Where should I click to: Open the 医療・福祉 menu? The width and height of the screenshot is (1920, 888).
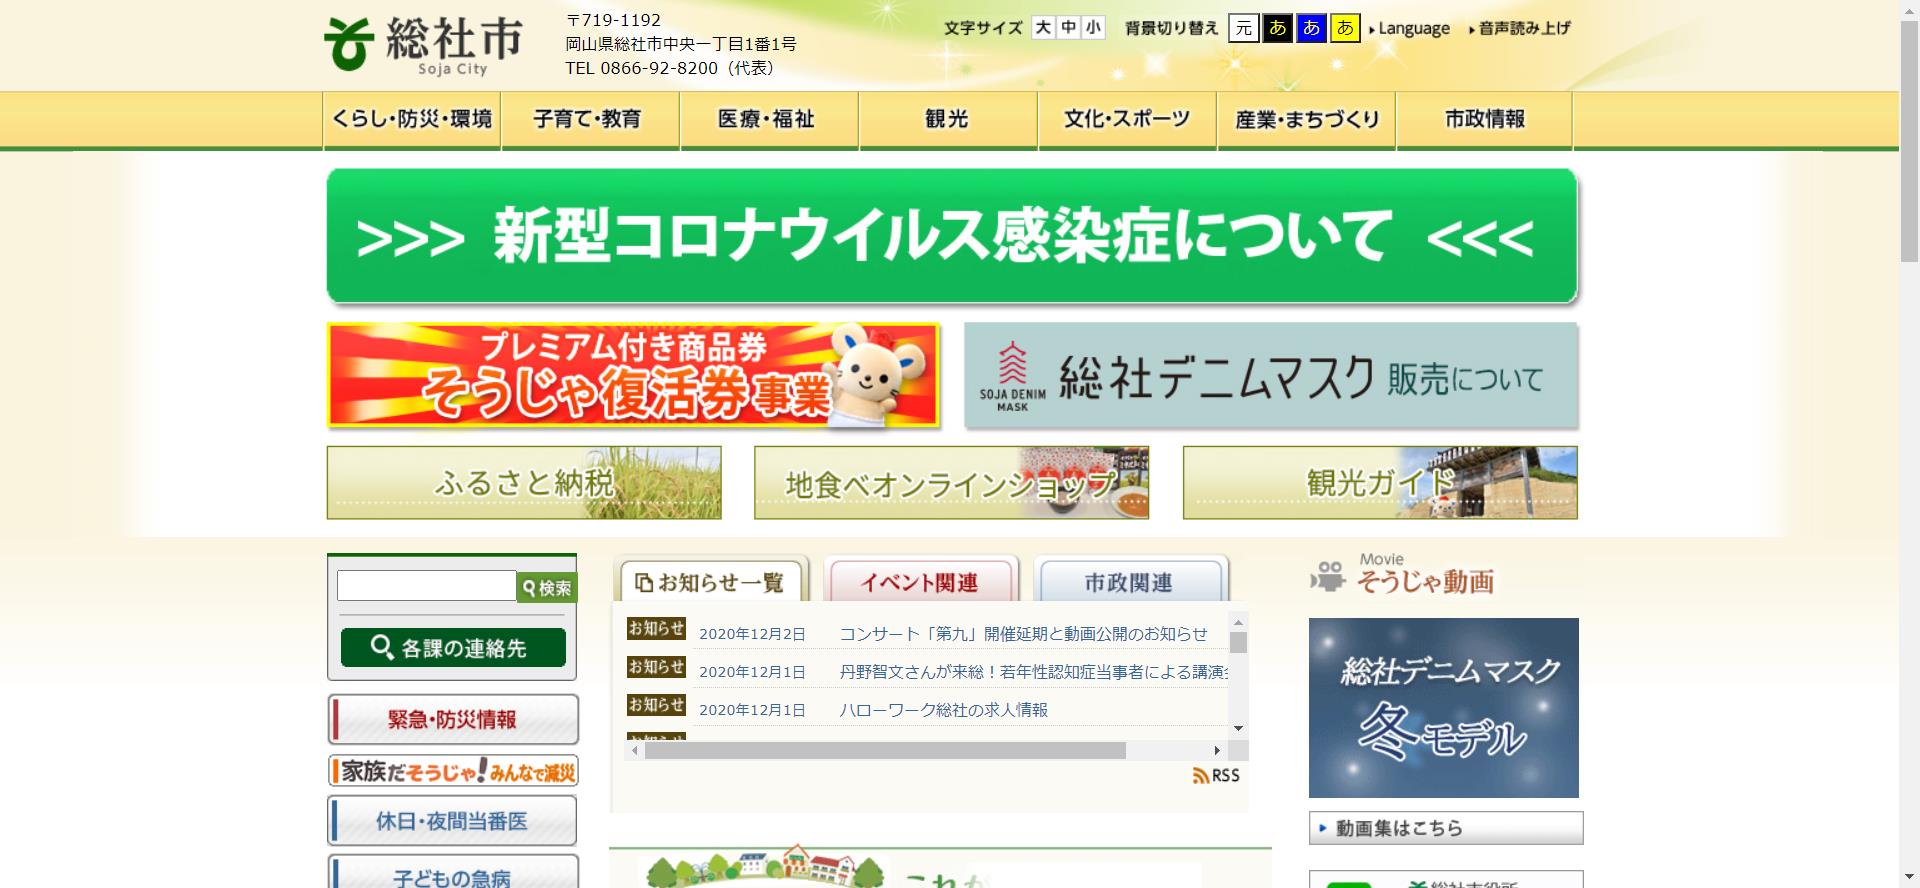click(x=769, y=120)
